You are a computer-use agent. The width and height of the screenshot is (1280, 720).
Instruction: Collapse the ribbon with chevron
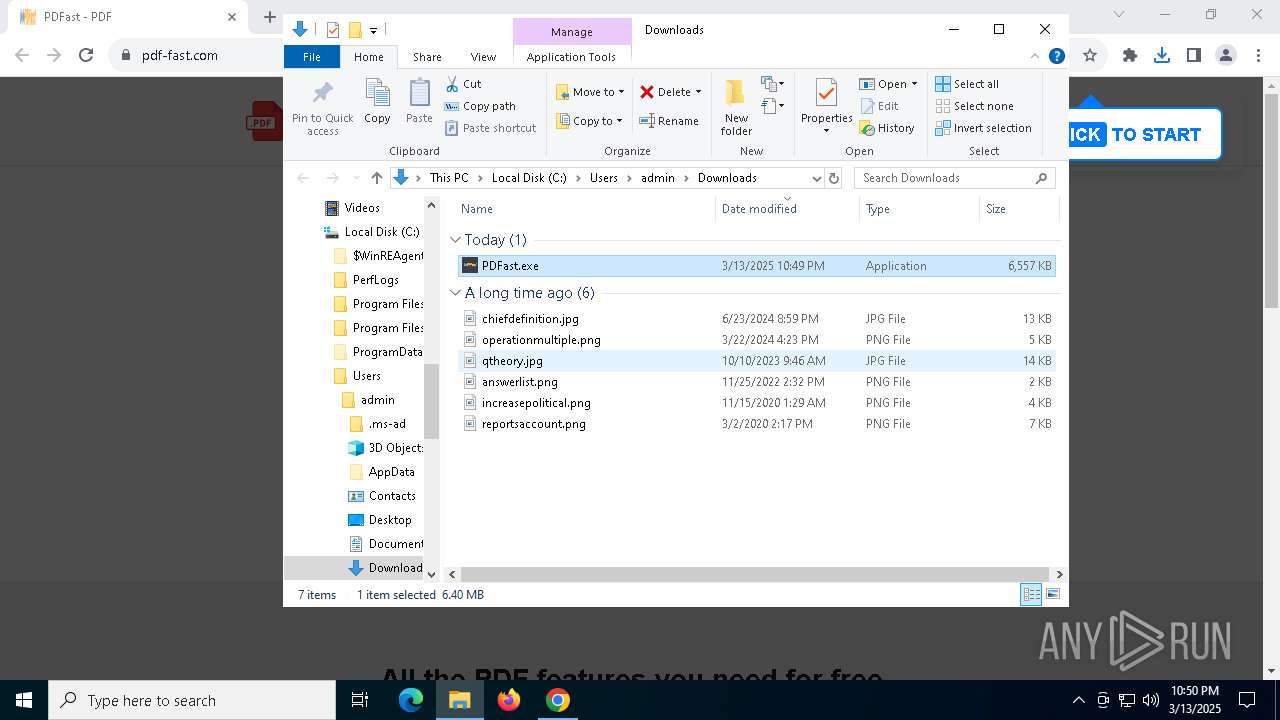point(1035,57)
